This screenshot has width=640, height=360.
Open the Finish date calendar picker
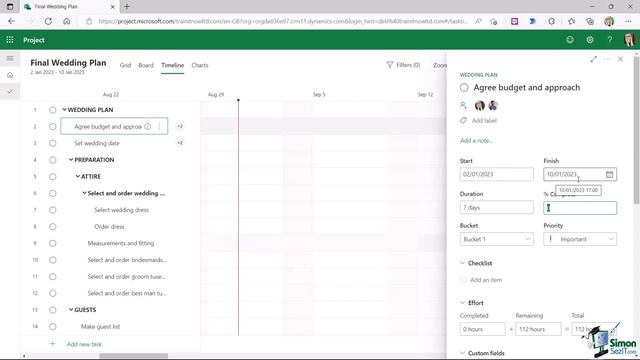tap(609, 174)
